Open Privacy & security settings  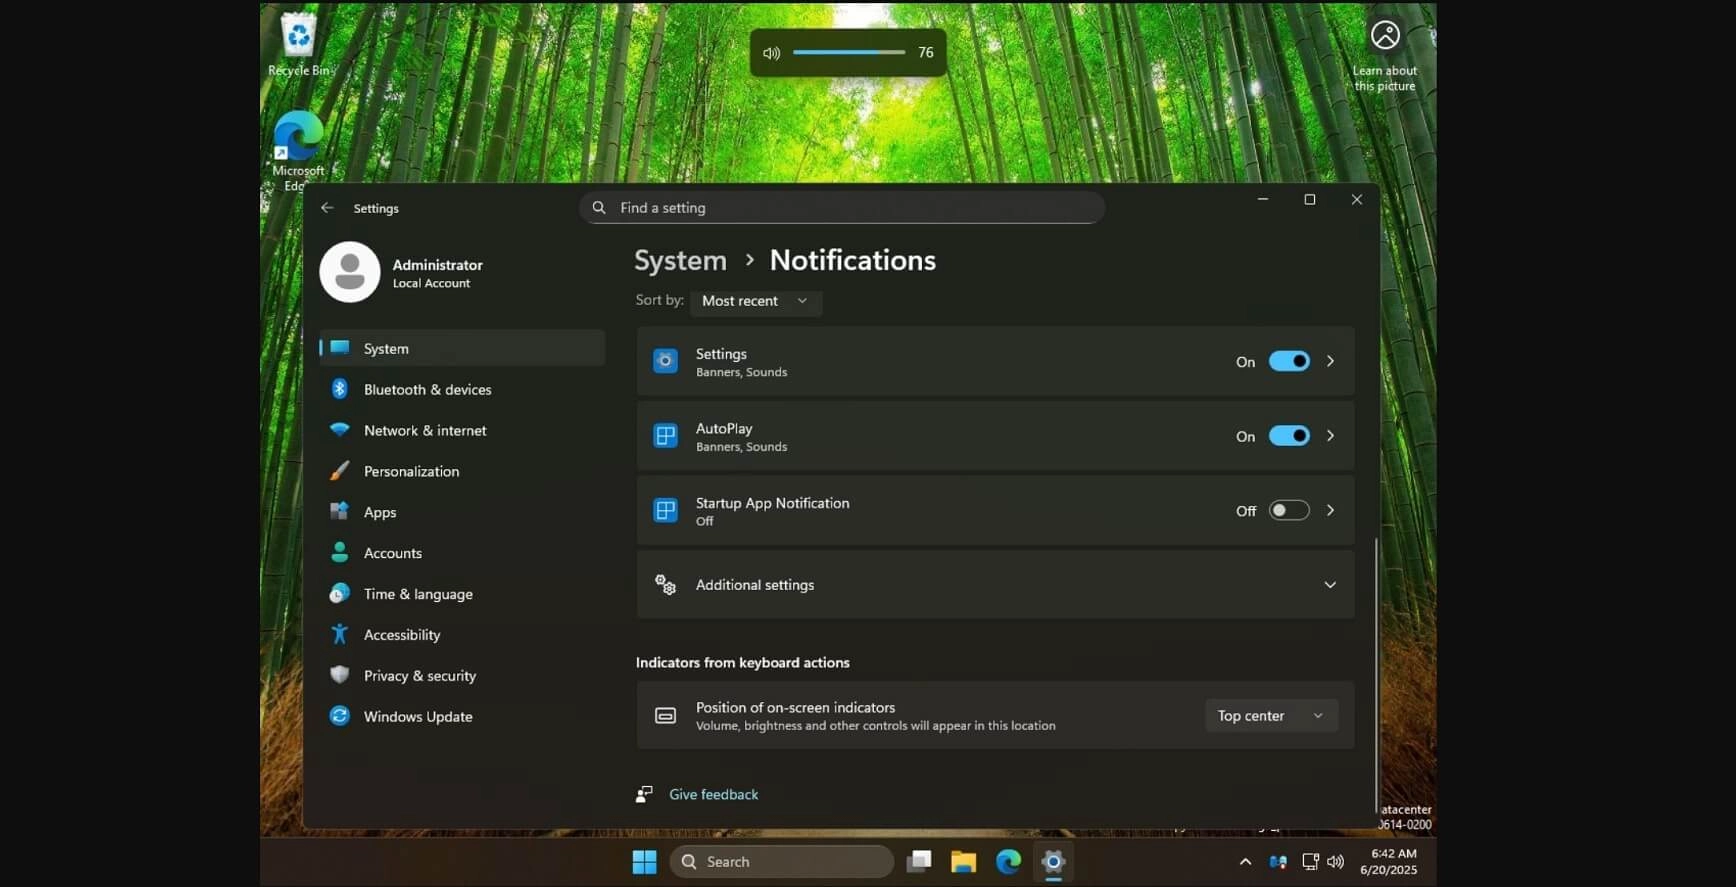tap(462, 676)
